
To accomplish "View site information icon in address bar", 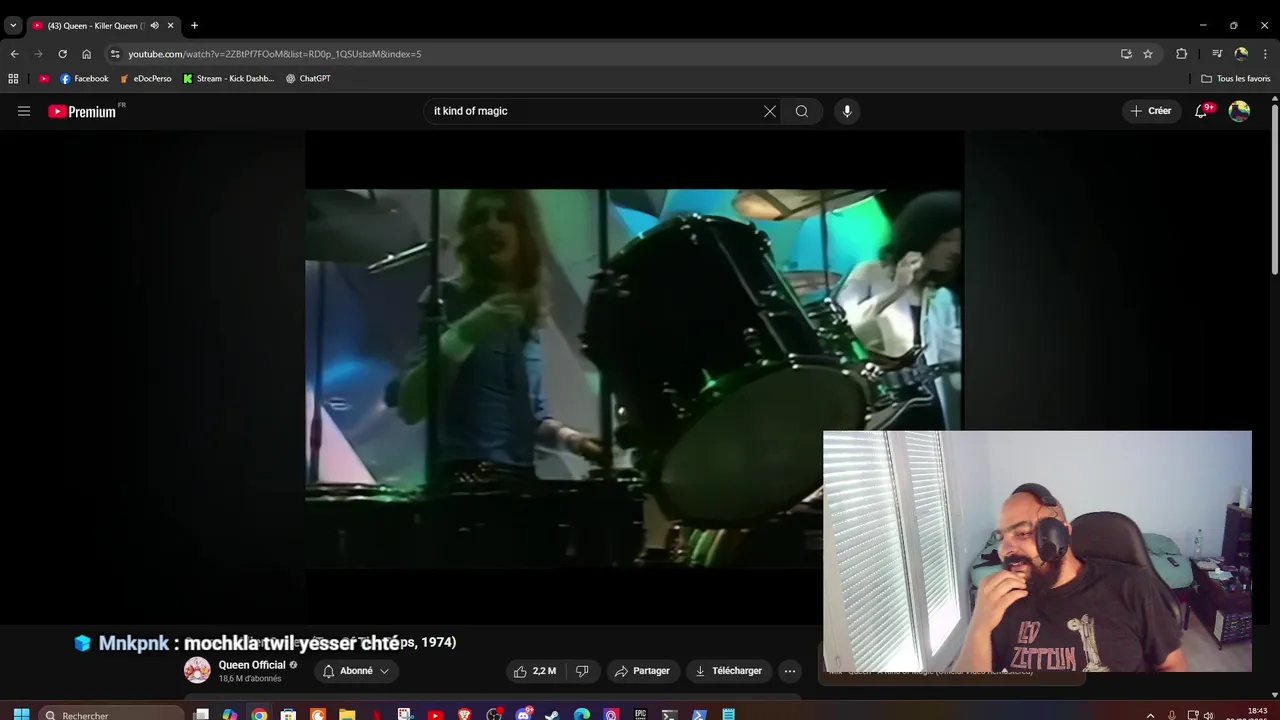I will pyautogui.click(x=115, y=54).
